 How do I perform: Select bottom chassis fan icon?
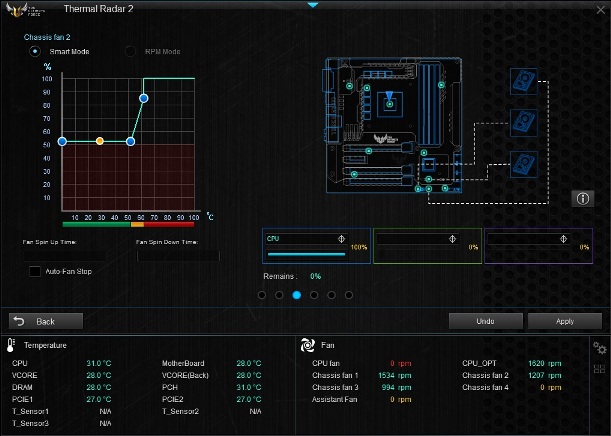(524, 164)
